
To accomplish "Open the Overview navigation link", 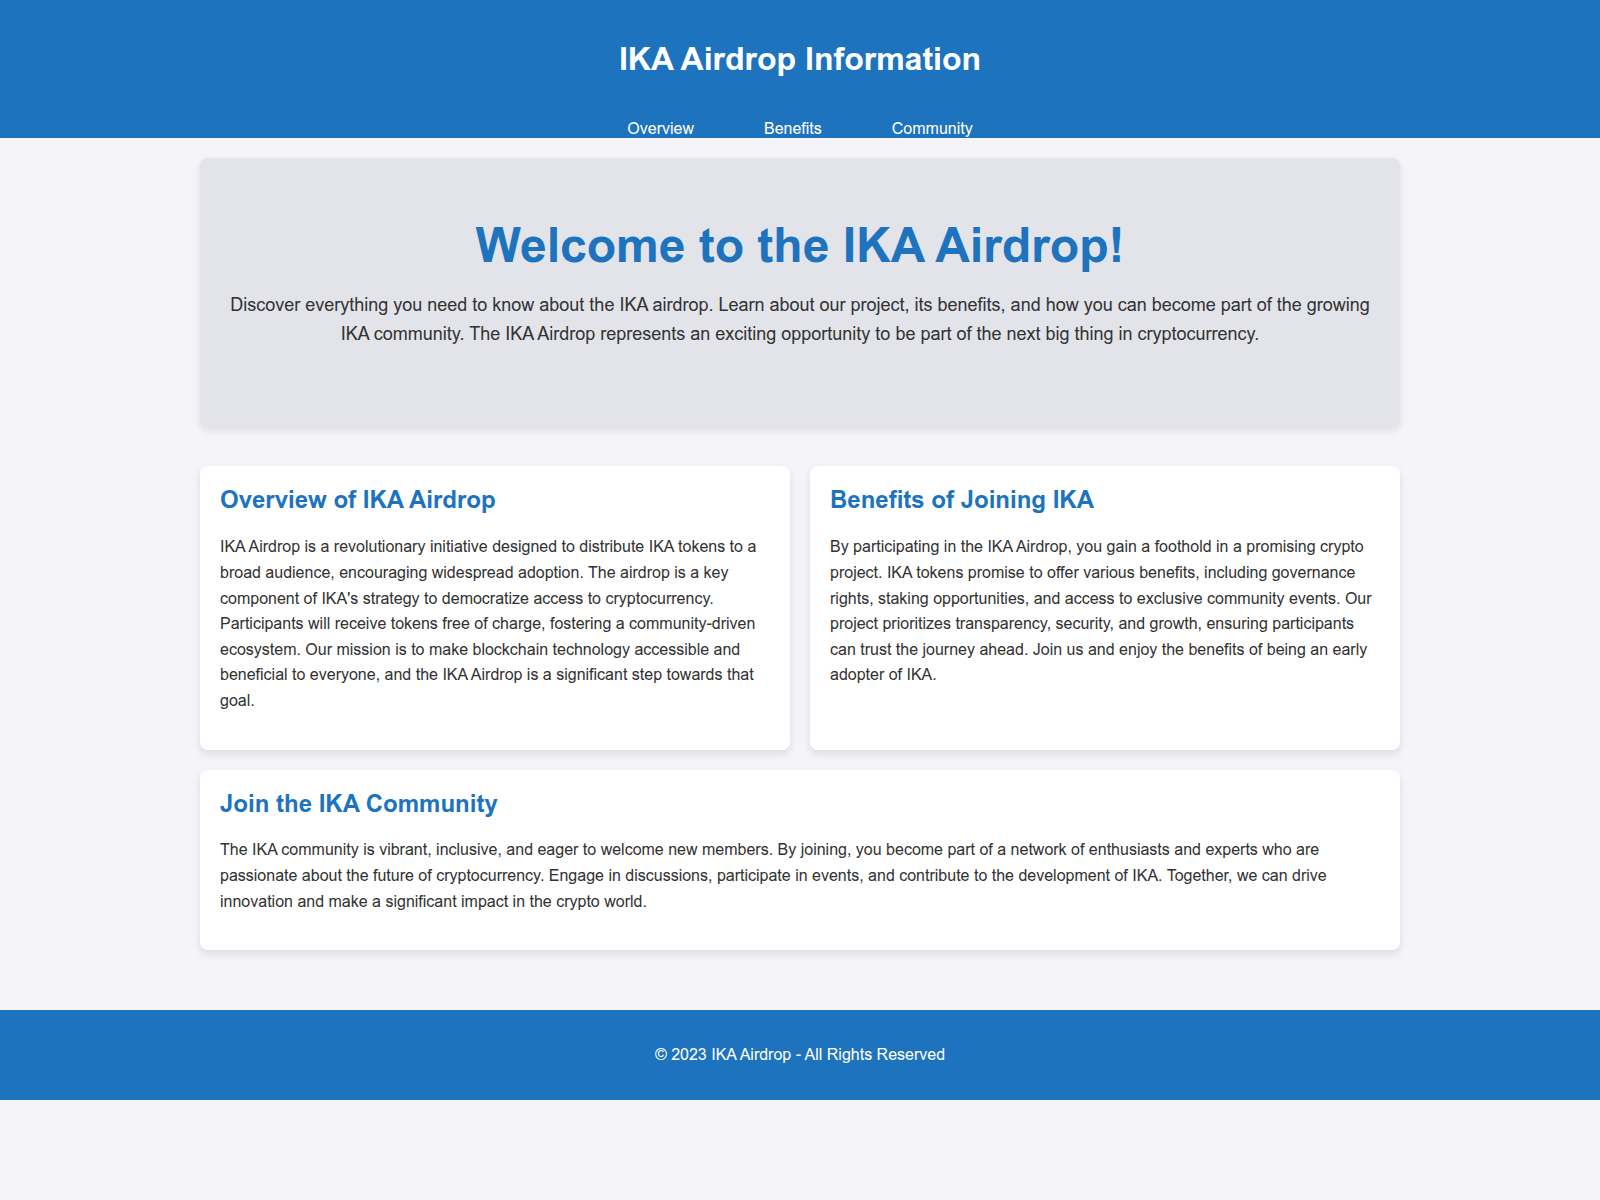I will pos(660,128).
